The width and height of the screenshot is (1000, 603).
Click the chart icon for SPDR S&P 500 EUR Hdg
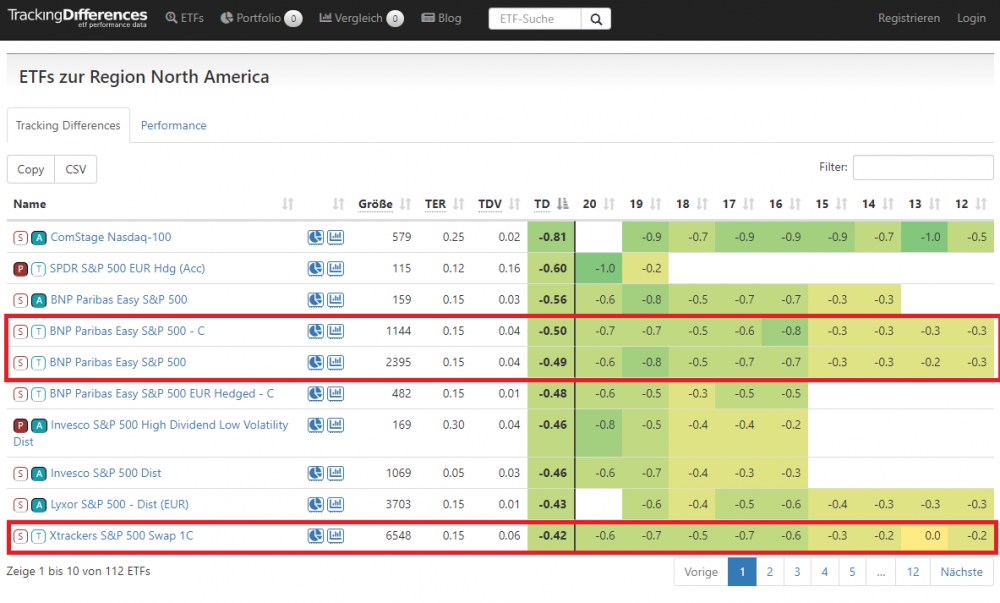pos(335,269)
